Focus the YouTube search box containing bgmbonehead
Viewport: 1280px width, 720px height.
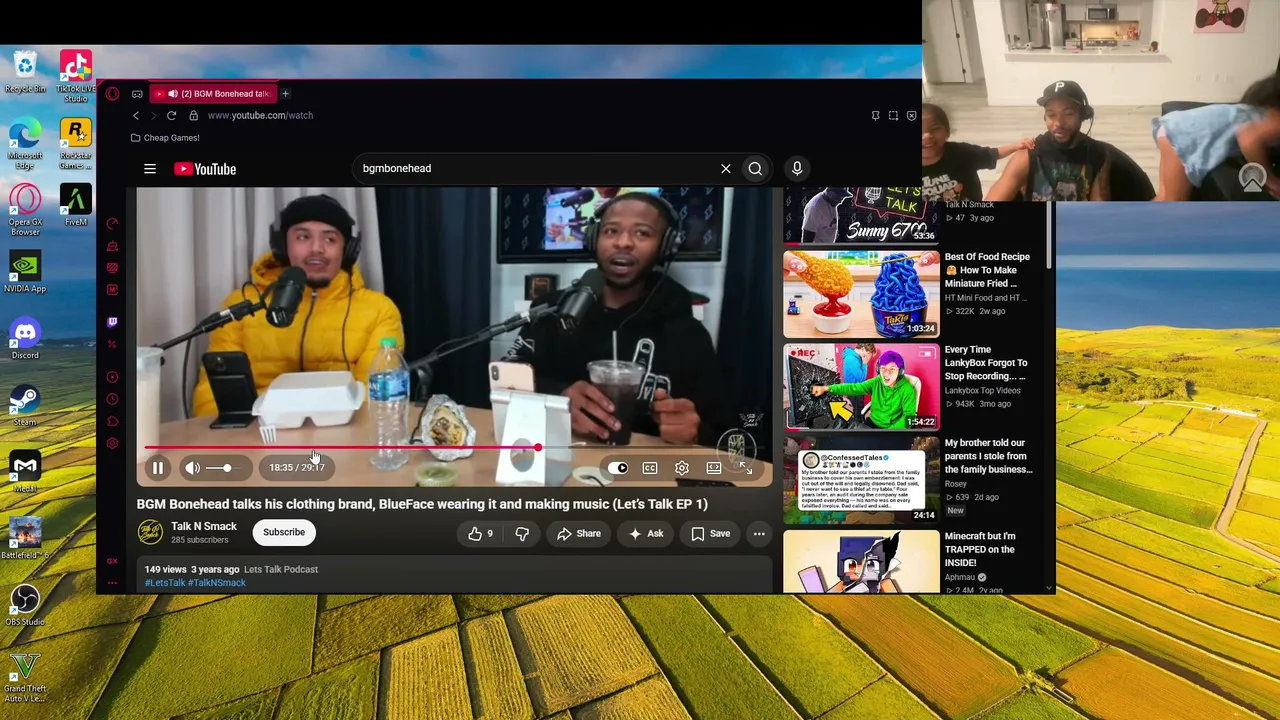[x=535, y=168]
